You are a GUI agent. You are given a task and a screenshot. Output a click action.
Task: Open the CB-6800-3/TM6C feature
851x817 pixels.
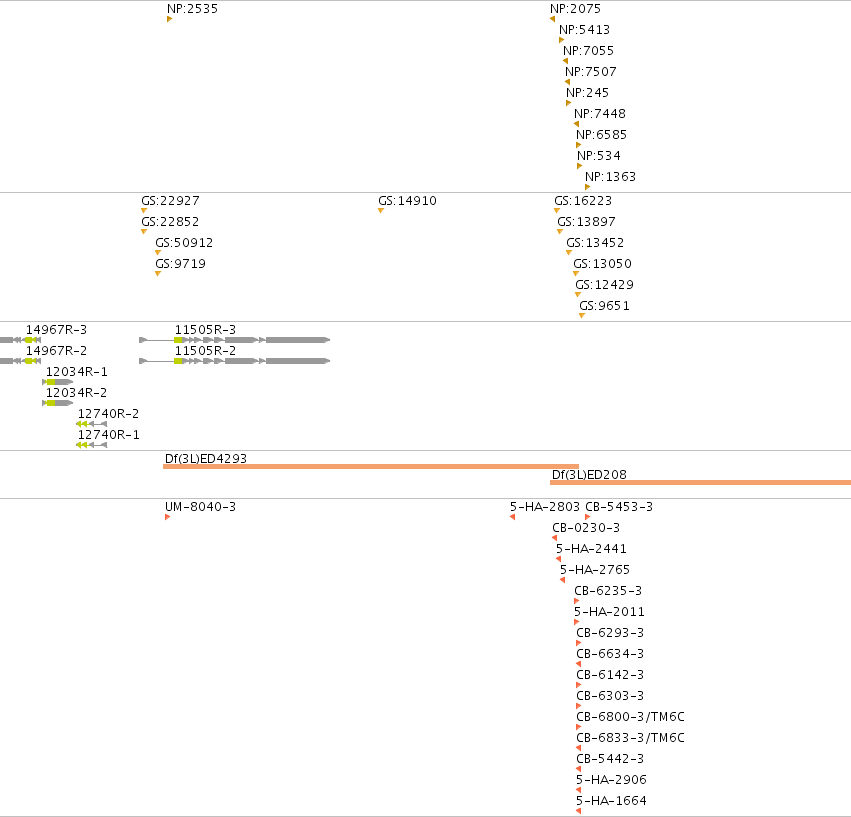click(x=630, y=717)
